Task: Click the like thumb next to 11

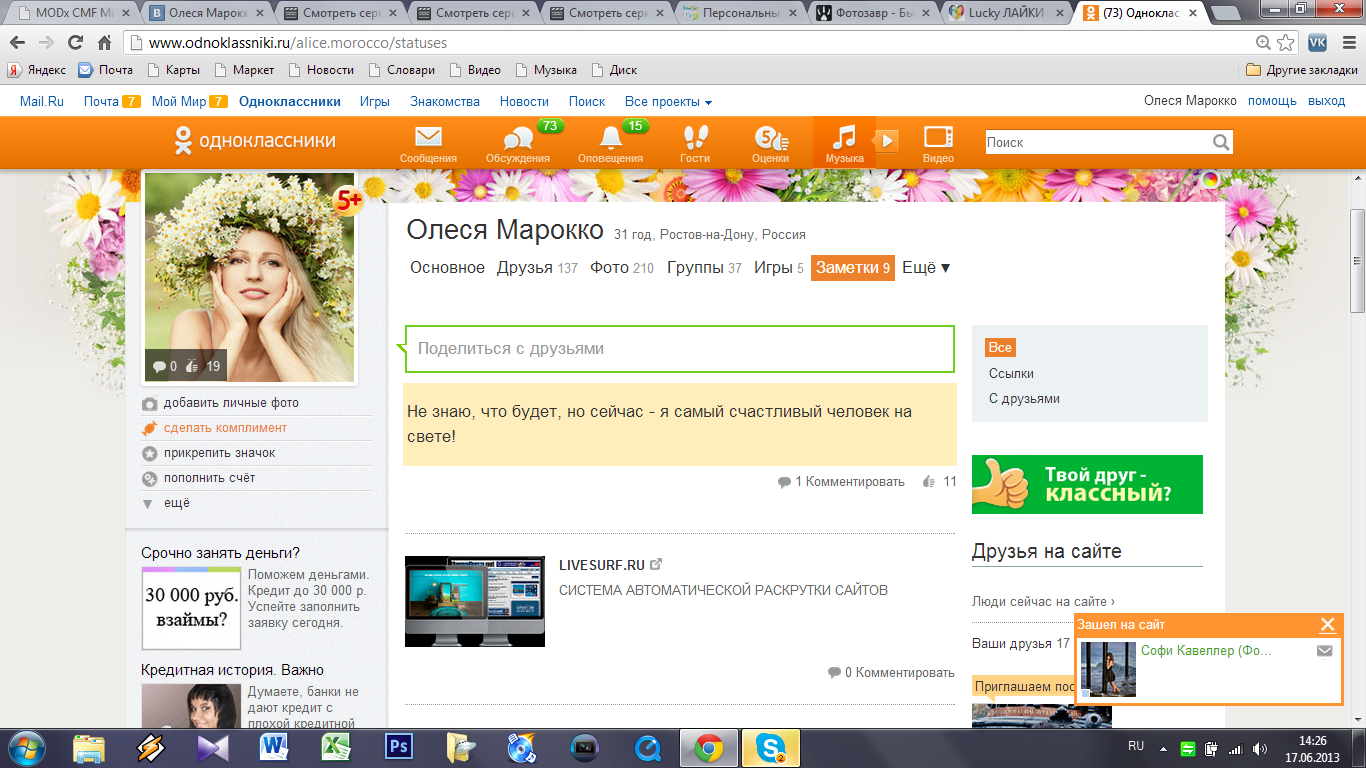Action: [929, 482]
